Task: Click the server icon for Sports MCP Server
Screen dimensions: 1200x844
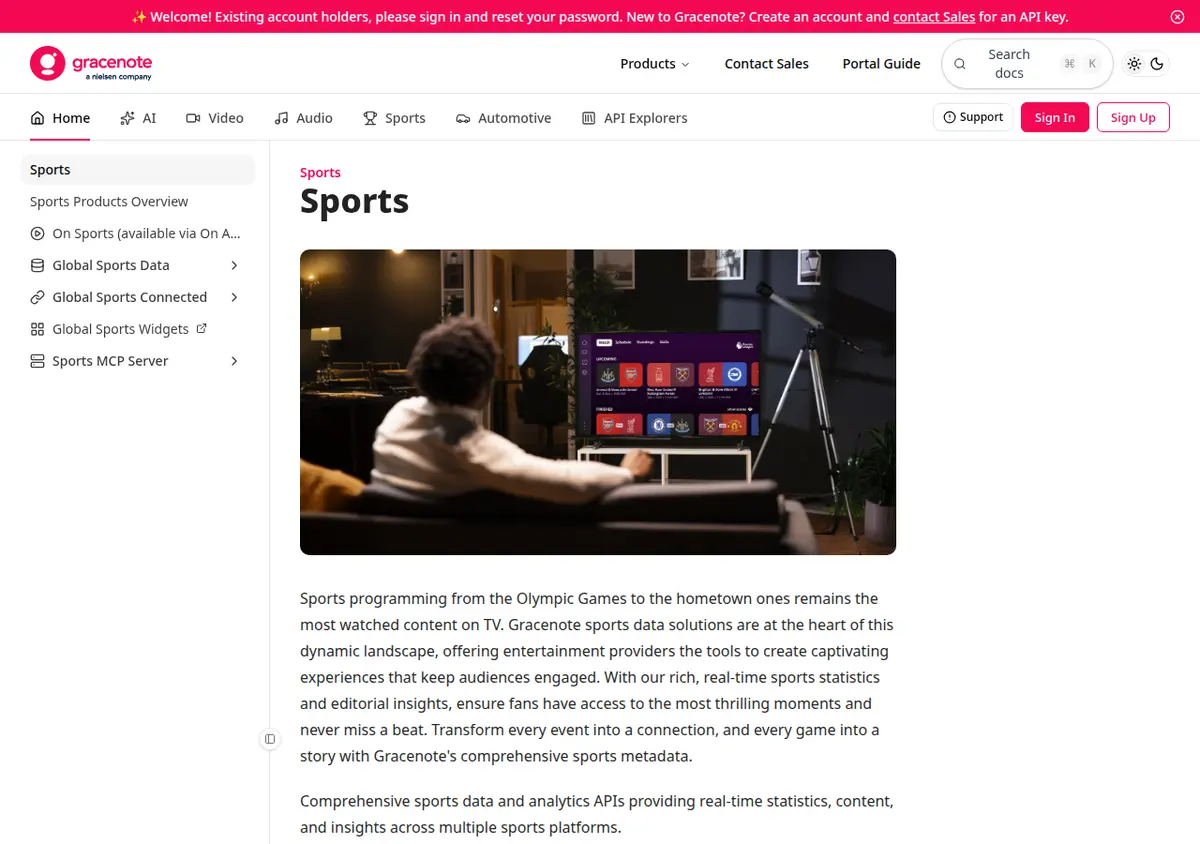Action: 37,362
